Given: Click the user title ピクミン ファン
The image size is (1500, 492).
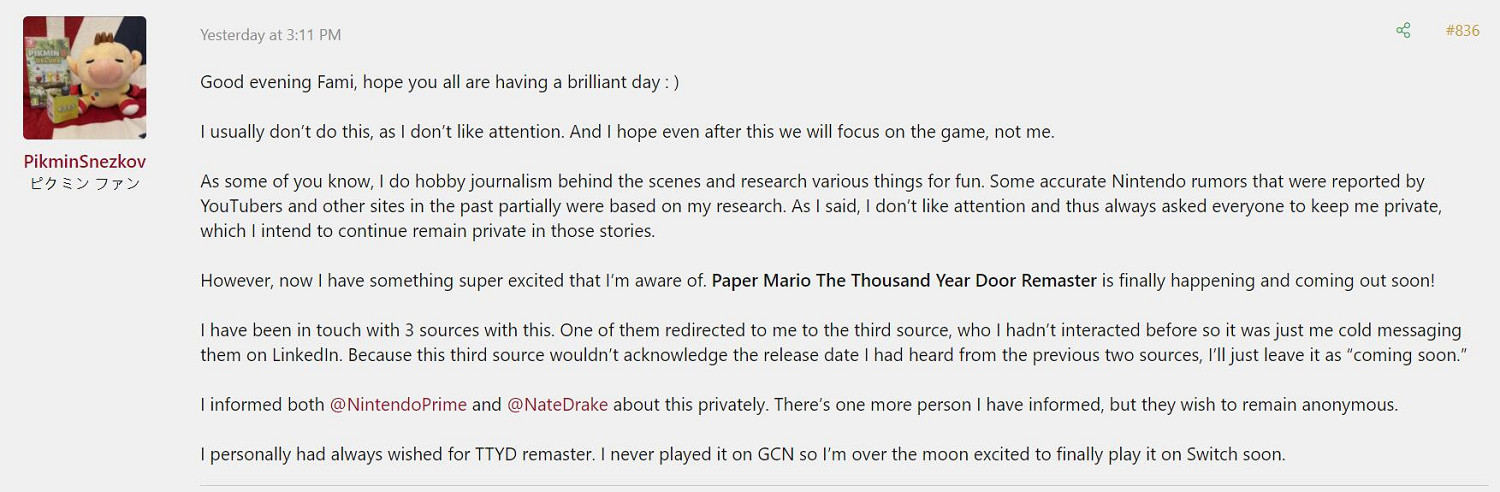Looking at the screenshot, I should pyautogui.click(x=84, y=184).
